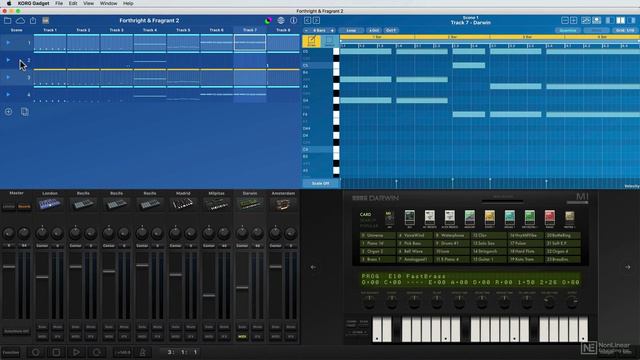Toggle the Loop button above piano roll

tap(351, 31)
